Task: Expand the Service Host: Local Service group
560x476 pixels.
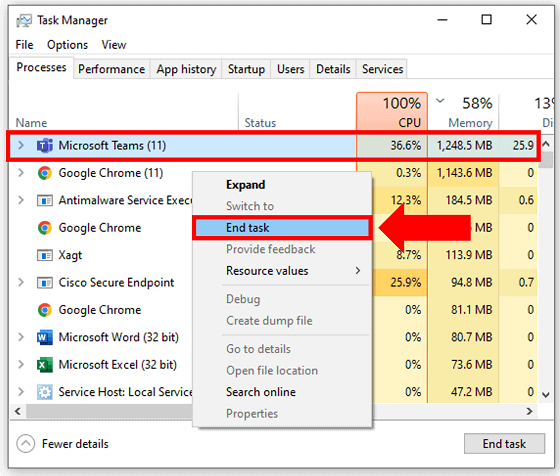Action: point(21,392)
